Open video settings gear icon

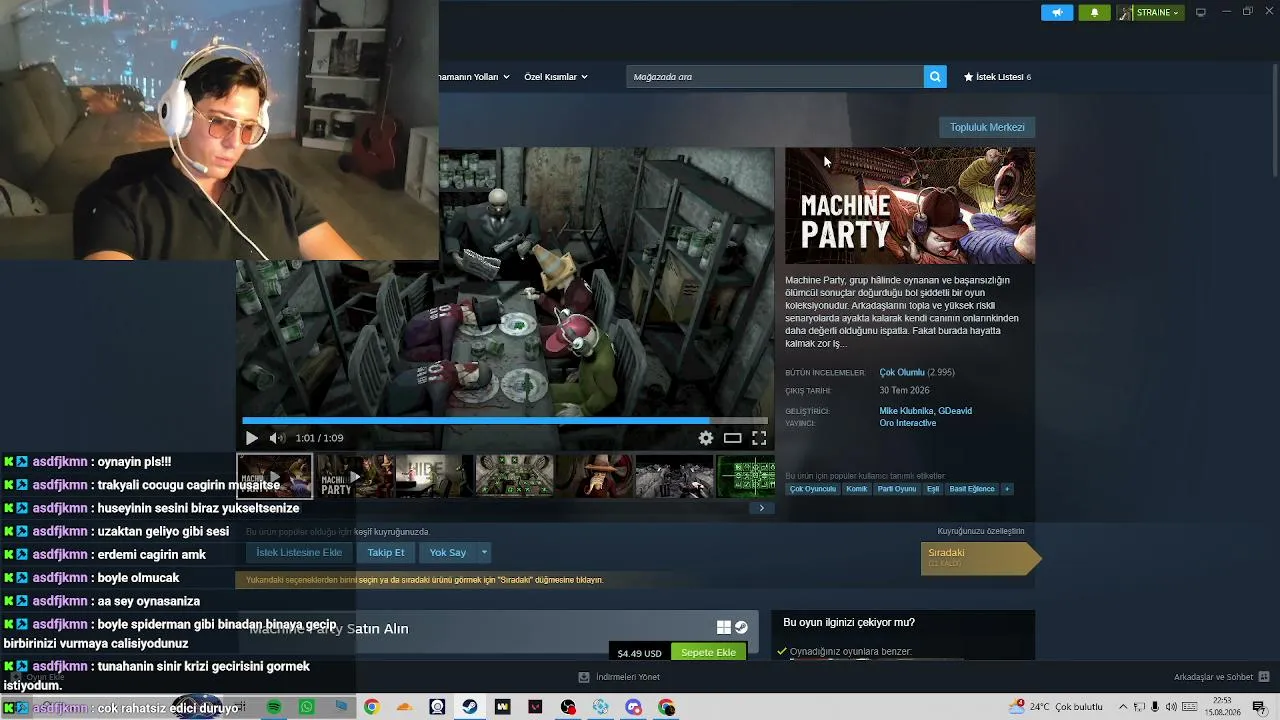[x=706, y=438]
